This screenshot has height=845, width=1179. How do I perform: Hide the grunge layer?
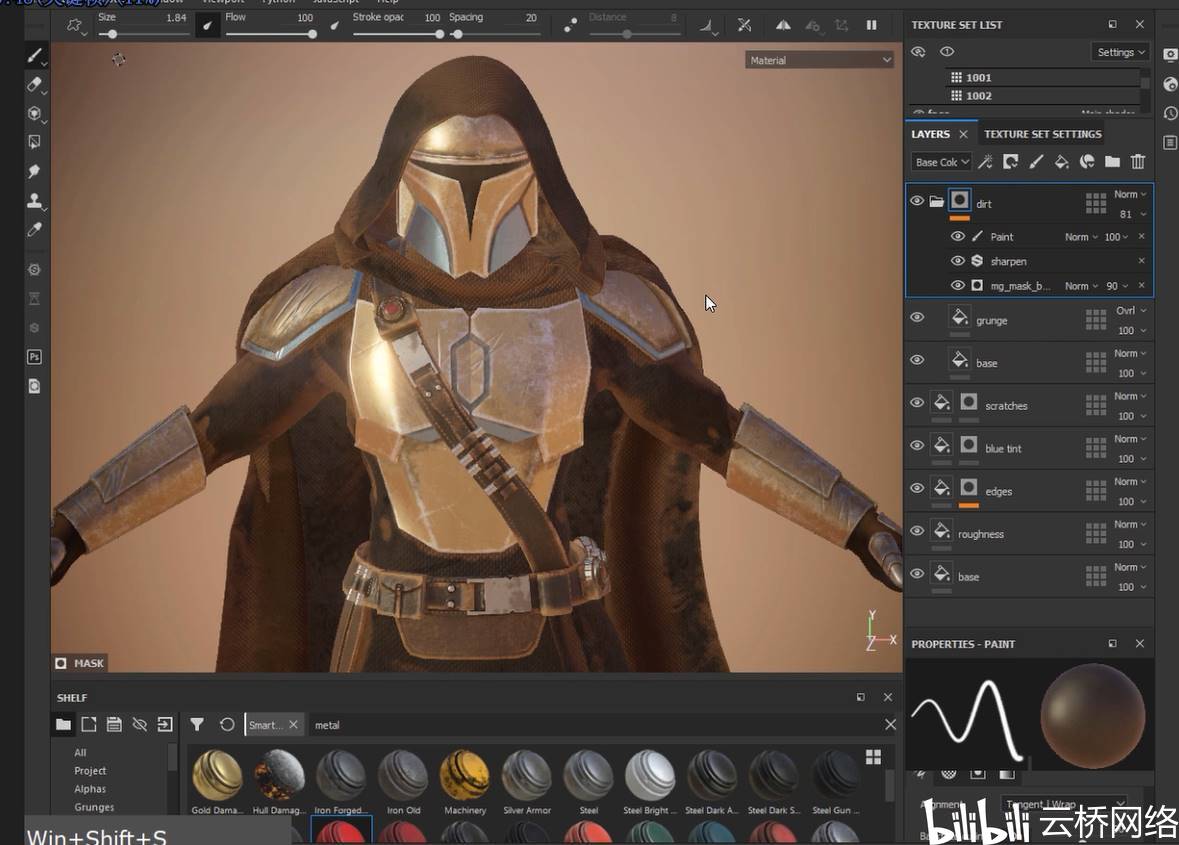(917, 317)
